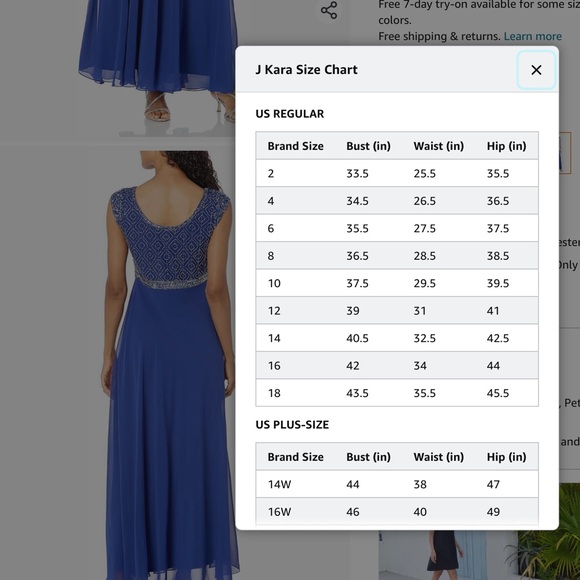Click hip value 42.5 for size 14
The image size is (580, 580).
tap(498, 338)
